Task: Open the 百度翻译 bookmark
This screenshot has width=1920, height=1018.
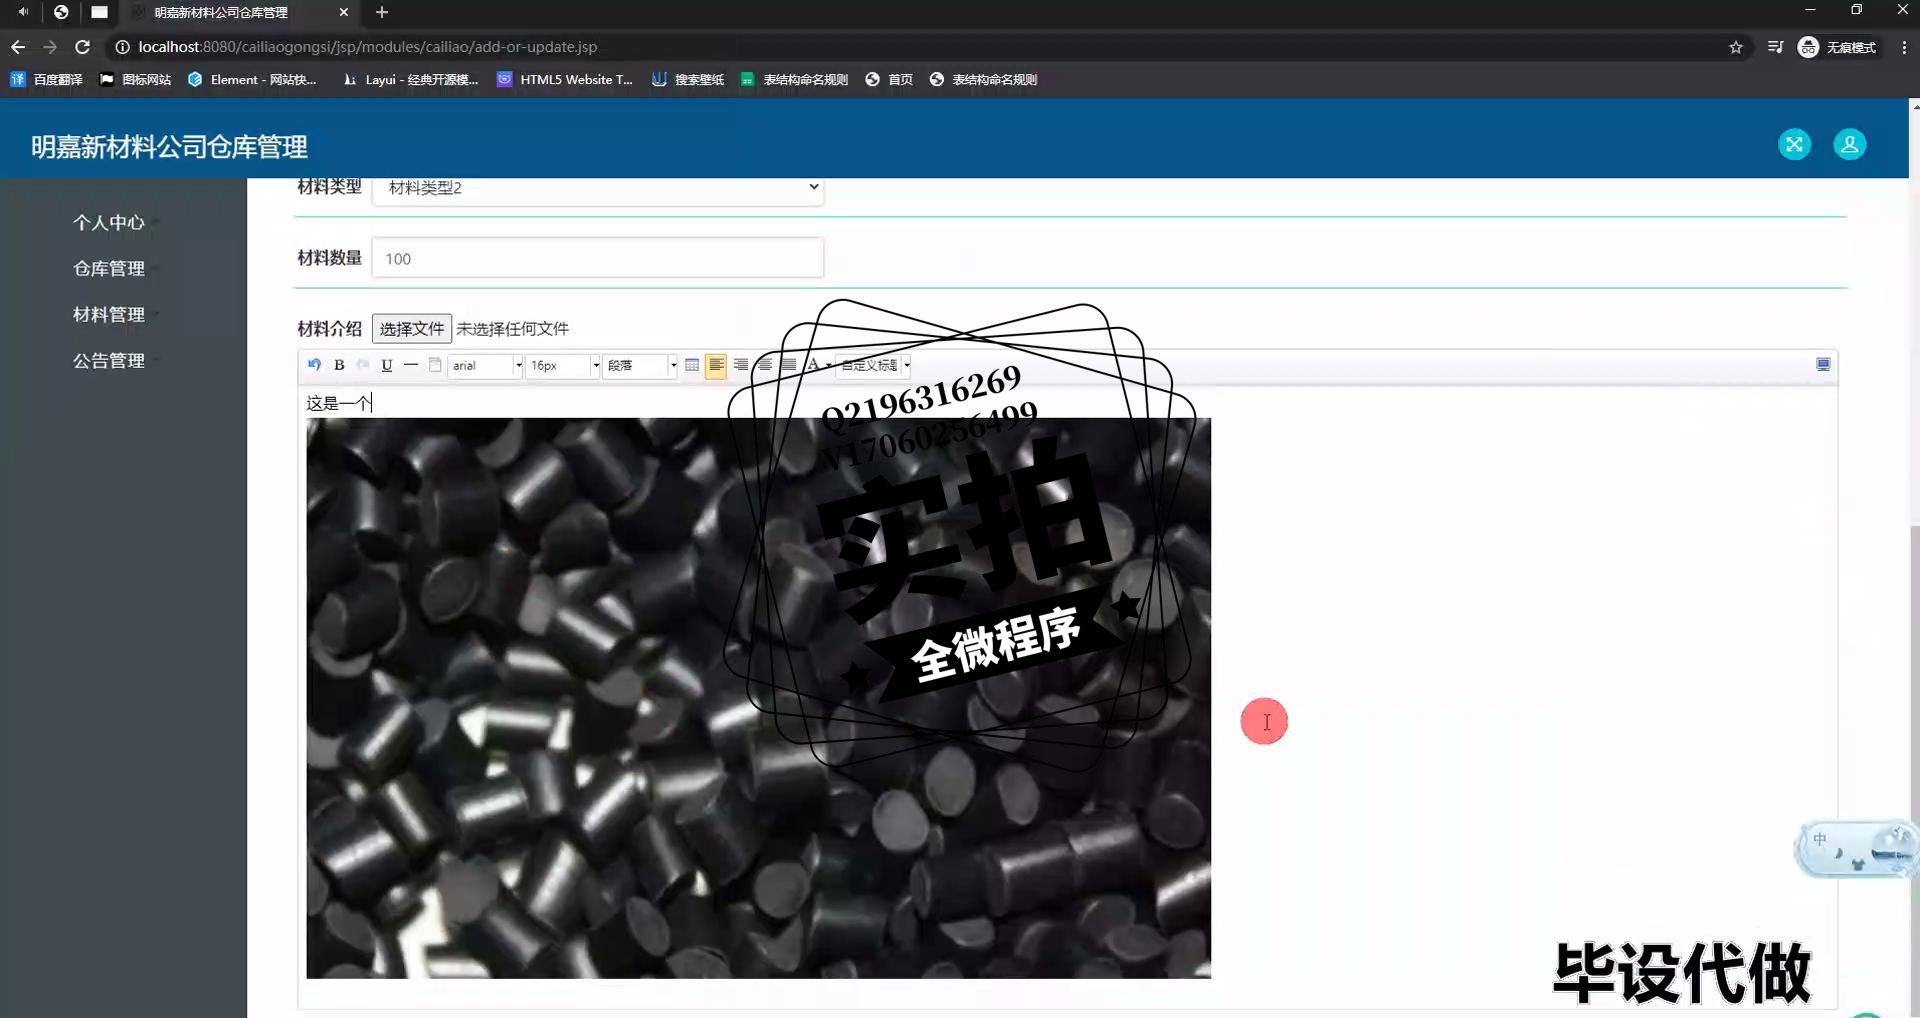Action: point(46,80)
